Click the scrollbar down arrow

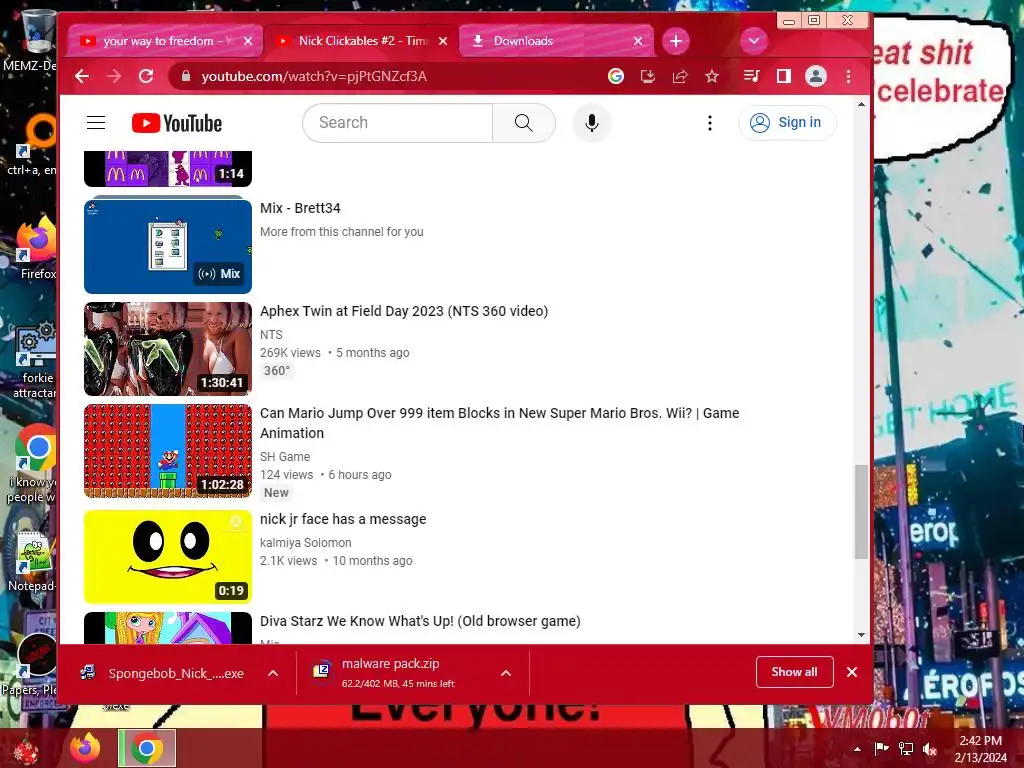pyautogui.click(x=861, y=635)
